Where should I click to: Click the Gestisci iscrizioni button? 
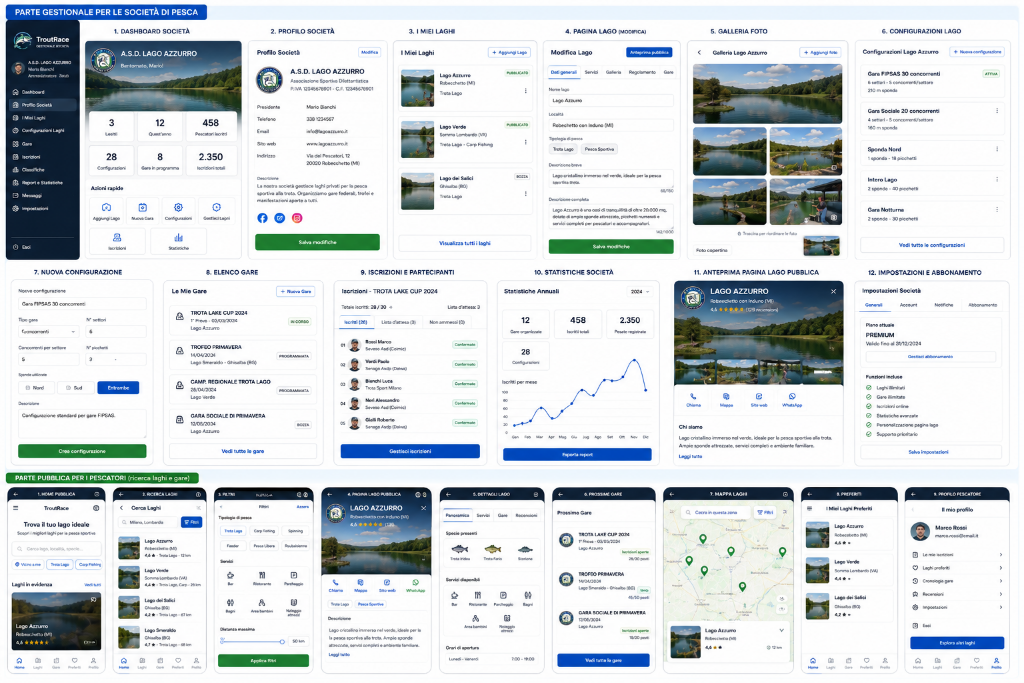coord(410,451)
